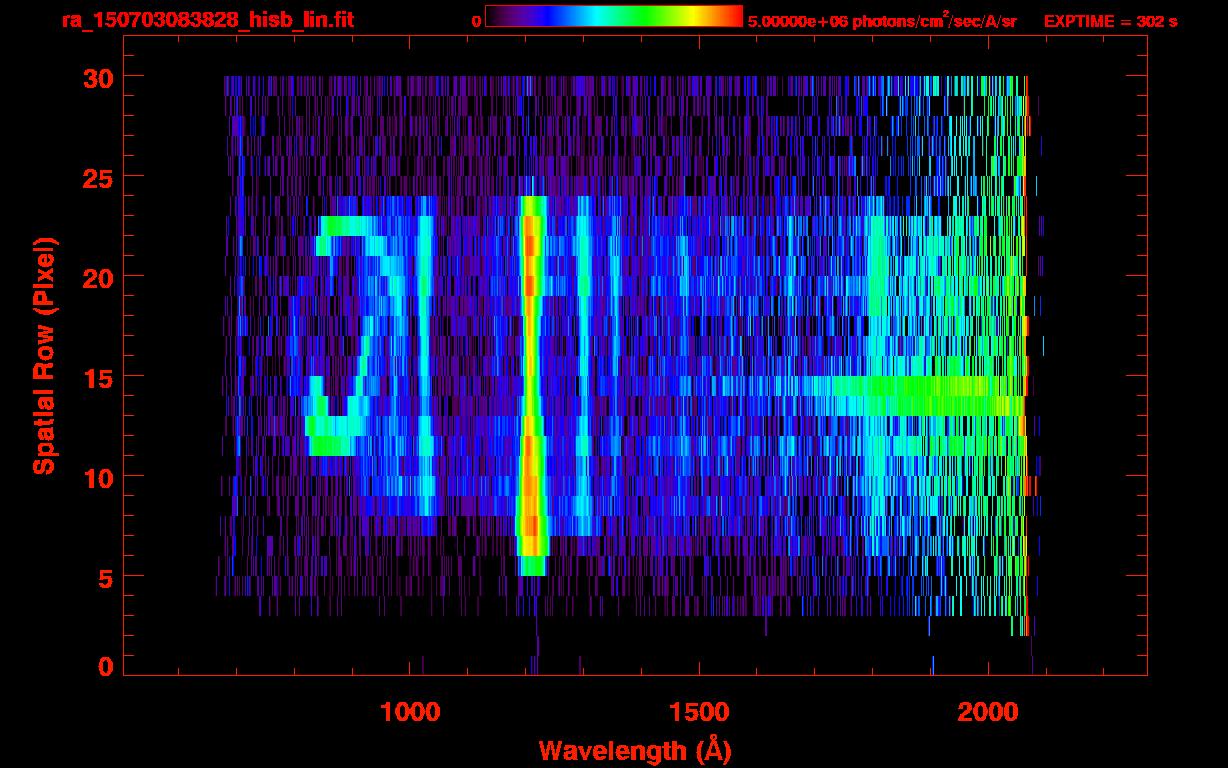Image resolution: width=1228 pixels, height=768 pixels.
Task: Click the x-axis tick label 2000
Action: point(987,711)
